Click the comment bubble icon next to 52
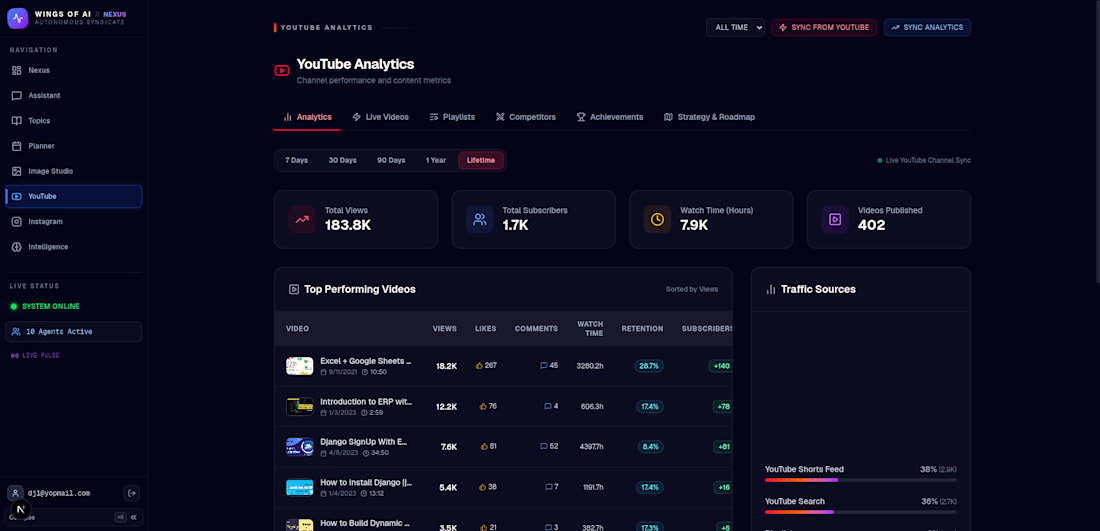 [x=544, y=446]
